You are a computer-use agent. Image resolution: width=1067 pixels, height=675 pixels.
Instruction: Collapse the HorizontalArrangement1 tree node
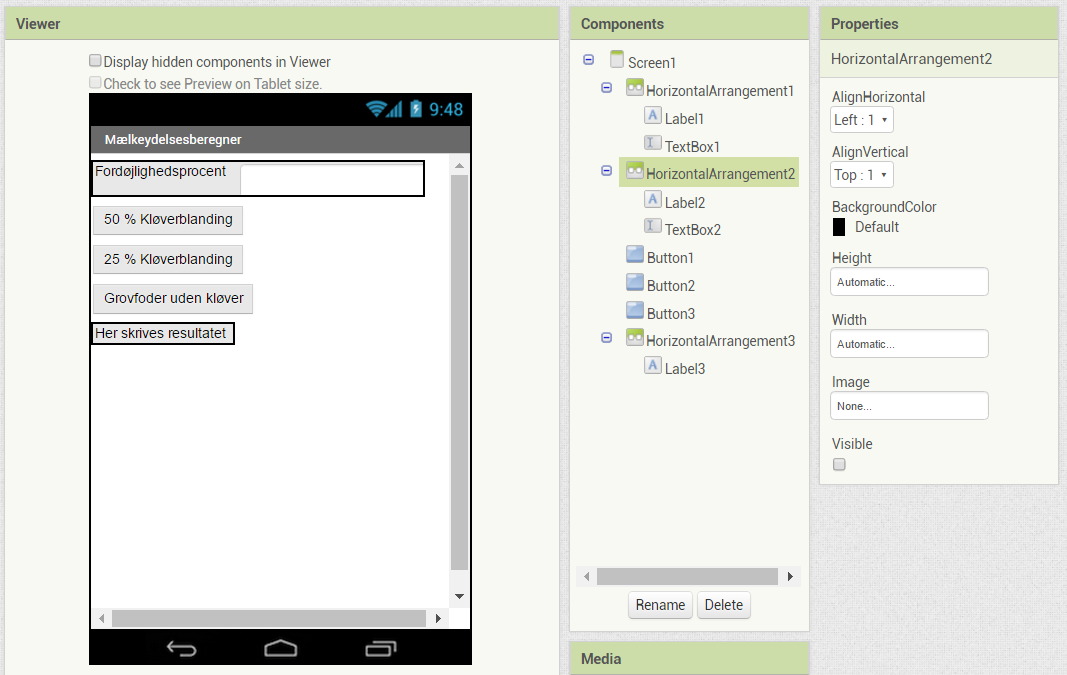[x=607, y=89]
